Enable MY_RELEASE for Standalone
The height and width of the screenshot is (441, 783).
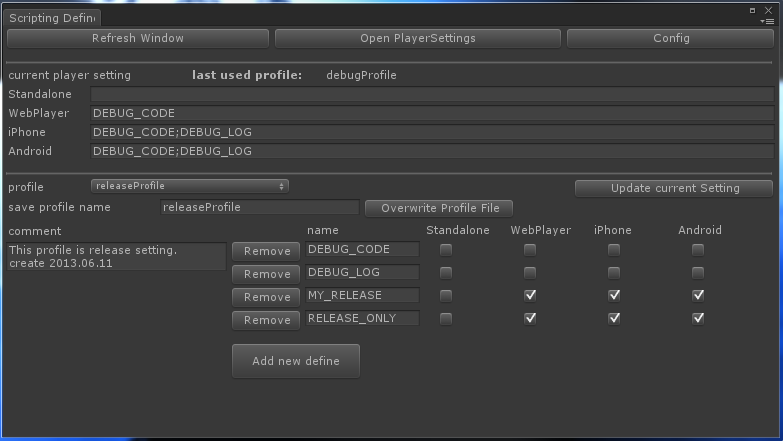coord(446,296)
